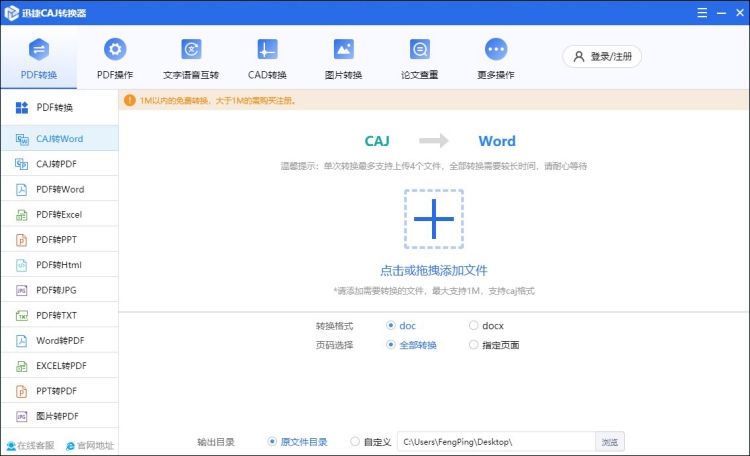The width and height of the screenshot is (750, 456).
Task: Minimize the converter window
Action: pos(721,13)
